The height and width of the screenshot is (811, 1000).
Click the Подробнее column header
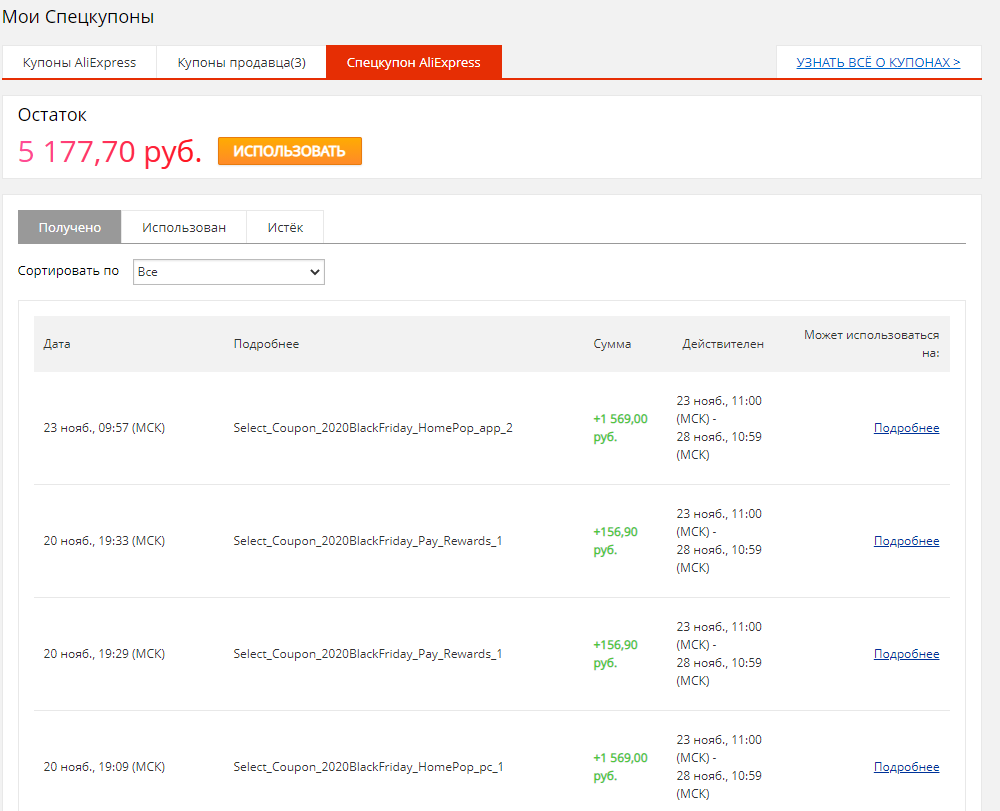point(266,344)
